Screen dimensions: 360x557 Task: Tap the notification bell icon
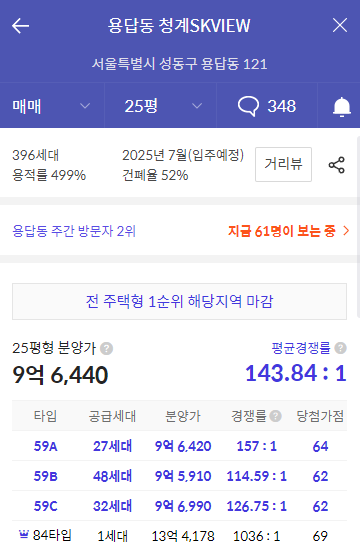coord(342,107)
